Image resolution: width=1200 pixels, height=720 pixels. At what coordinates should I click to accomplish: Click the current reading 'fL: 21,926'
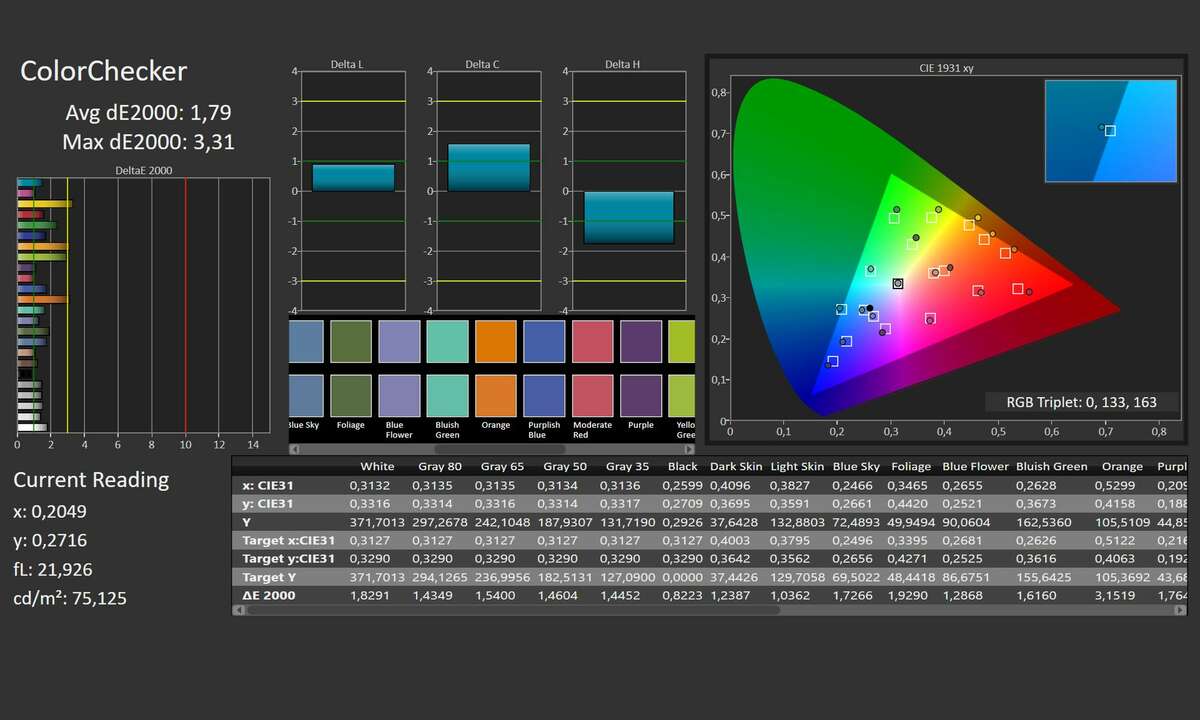point(53,569)
